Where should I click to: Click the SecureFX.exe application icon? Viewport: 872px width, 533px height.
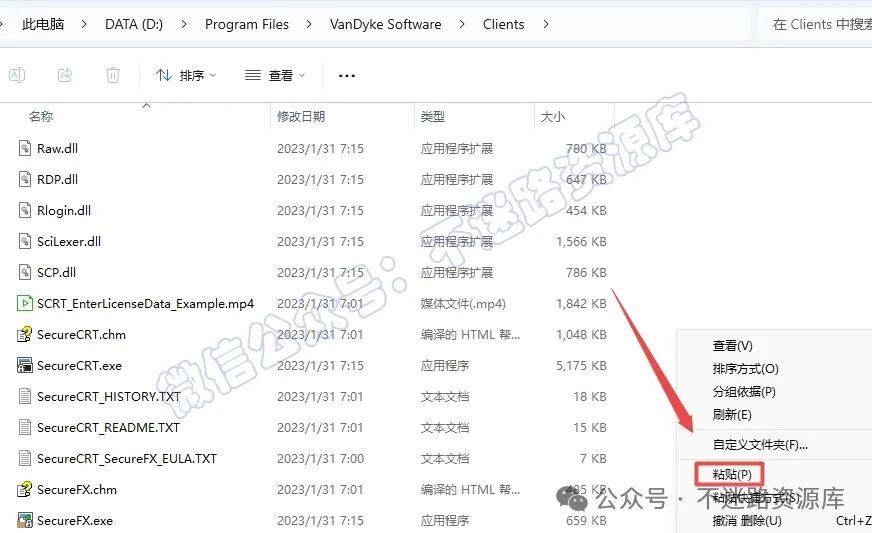[x=24, y=521]
